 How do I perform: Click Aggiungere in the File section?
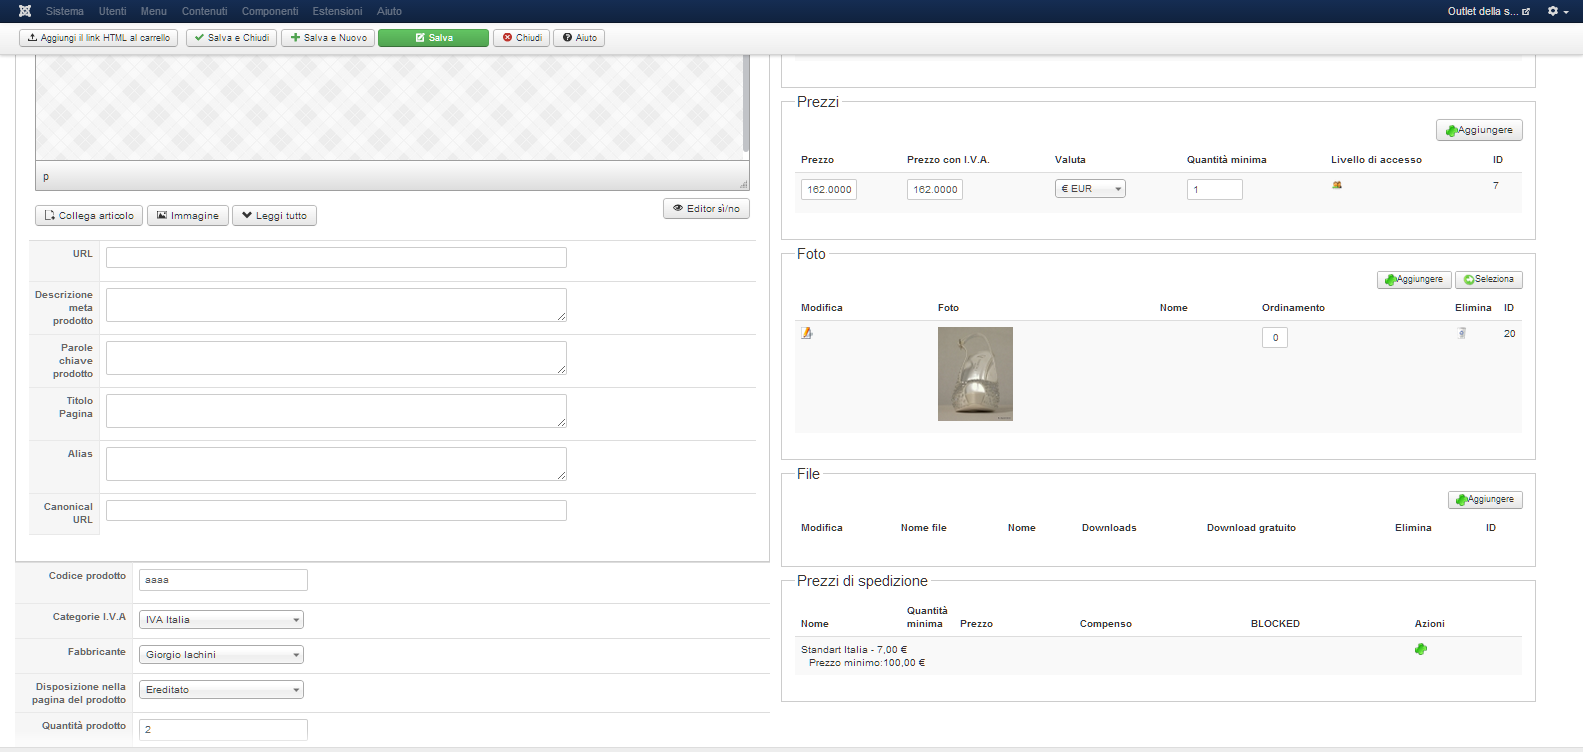pyautogui.click(x=1485, y=500)
